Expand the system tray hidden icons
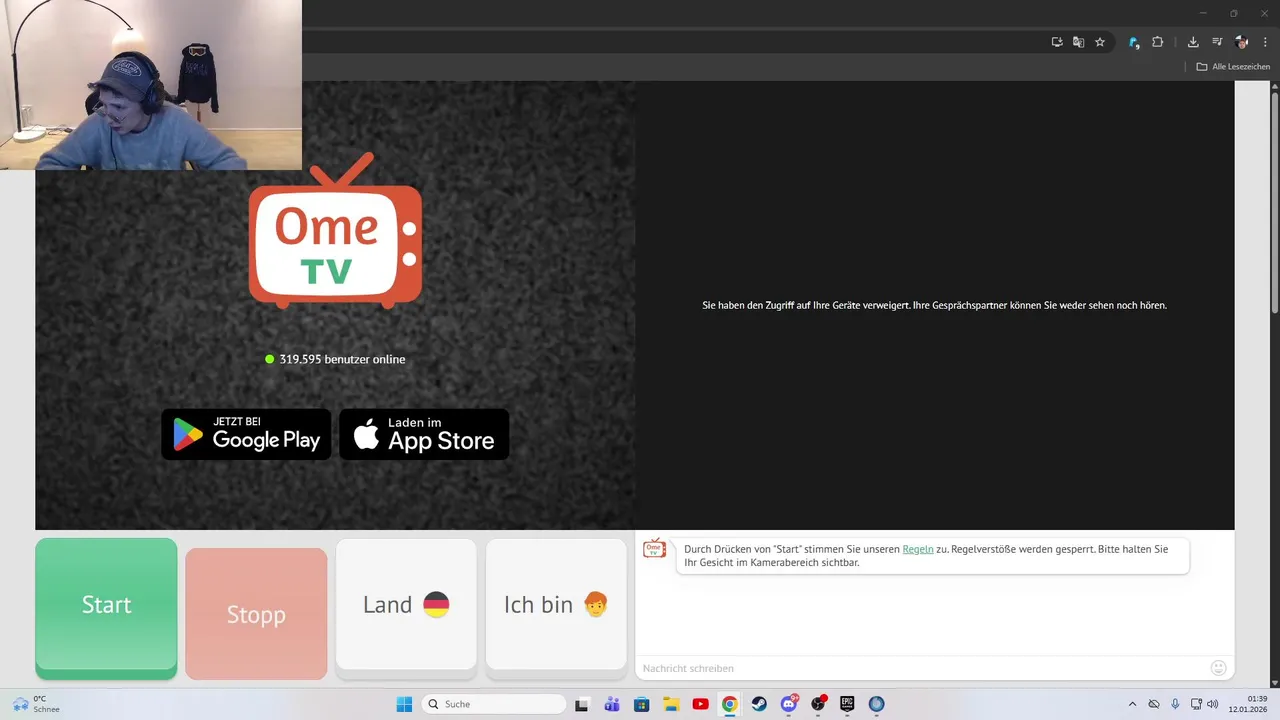The width and height of the screenshot is (1280, 720). point(1132,704)
